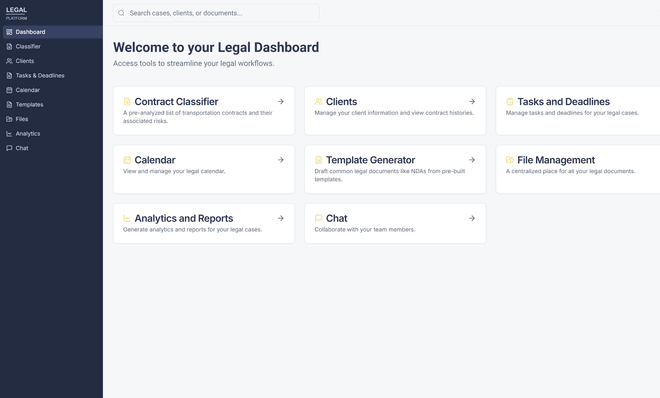Click the Files folder icon in sidebar
This screenshot has width=660, height=398.
9,119
